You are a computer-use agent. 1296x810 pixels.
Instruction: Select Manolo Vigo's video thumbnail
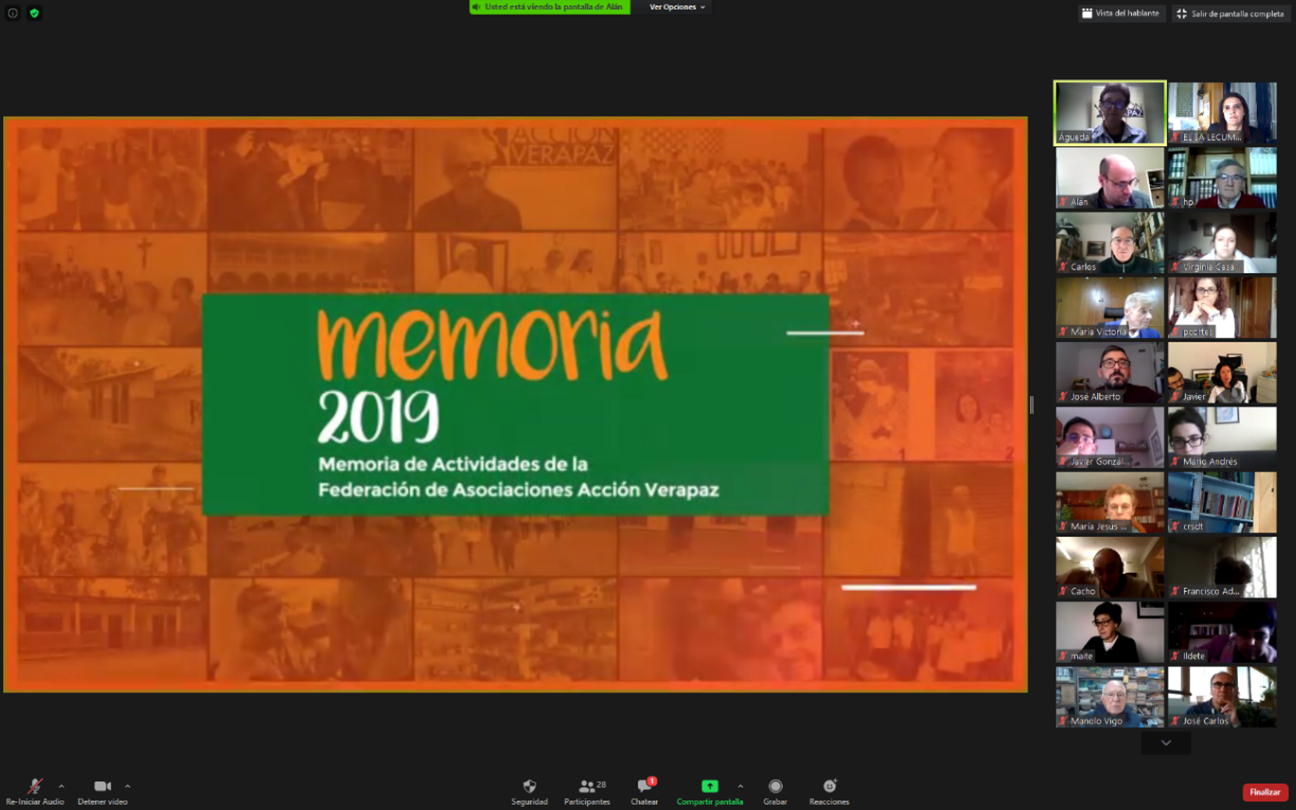tap(1110, 697)
